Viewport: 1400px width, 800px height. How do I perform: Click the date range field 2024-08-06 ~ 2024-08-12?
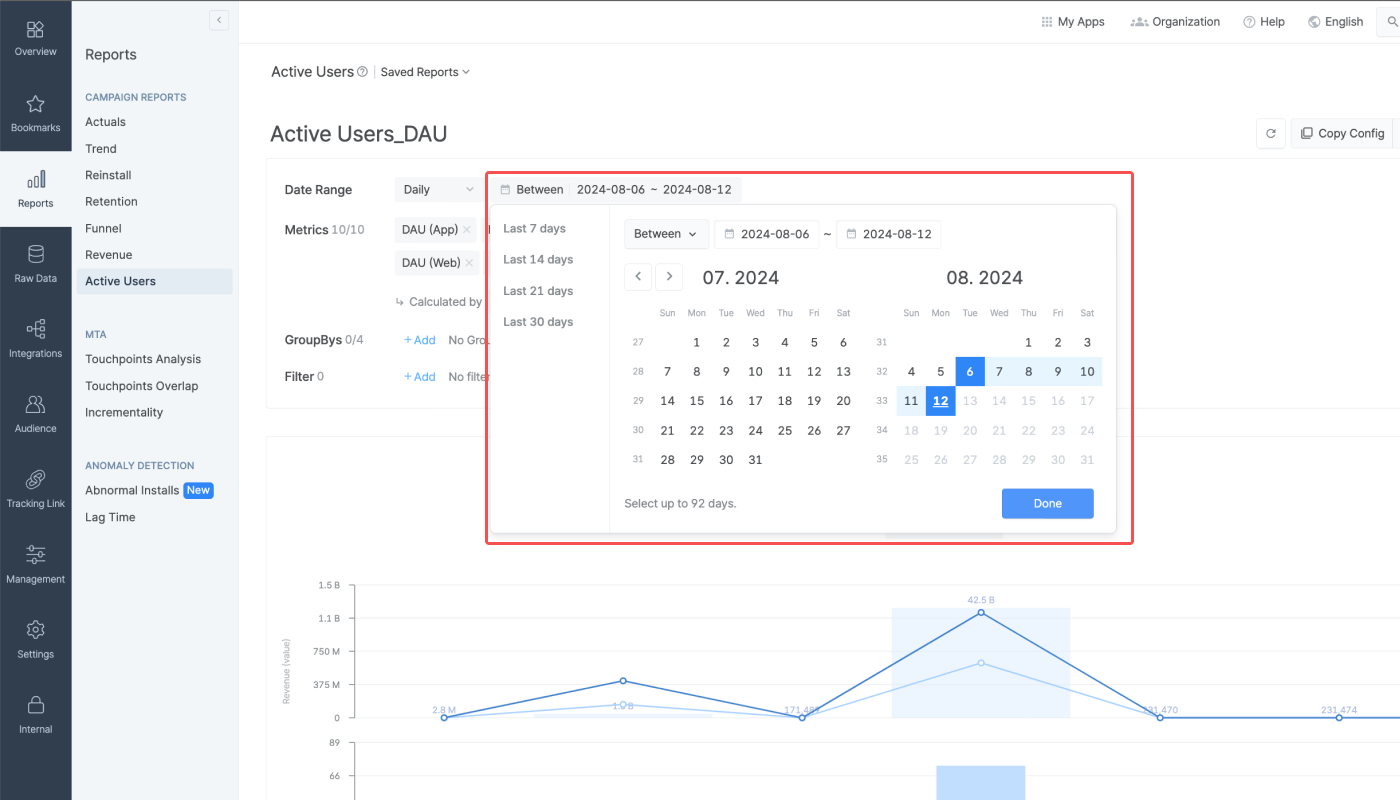tap(616, 189)
